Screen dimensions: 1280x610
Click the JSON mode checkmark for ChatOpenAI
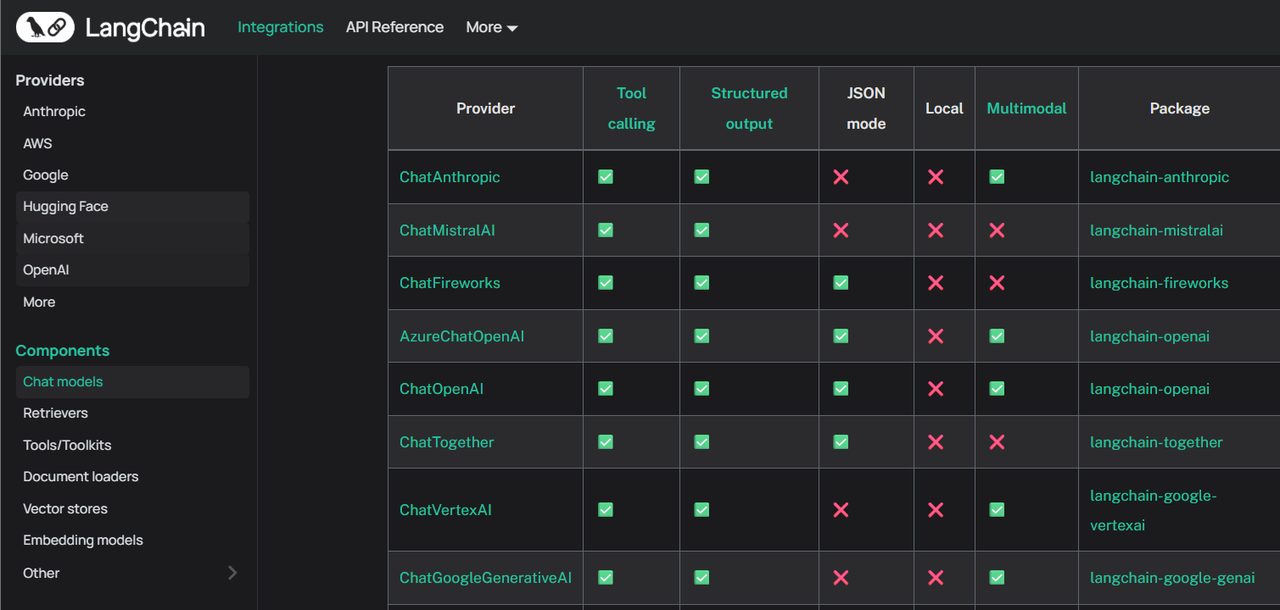[841, 389]
